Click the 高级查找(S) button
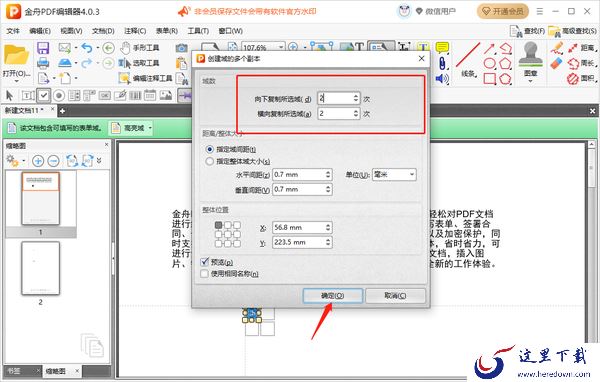Image resolution: width=600 pixels, height=382 pixels. coord(572,31)
